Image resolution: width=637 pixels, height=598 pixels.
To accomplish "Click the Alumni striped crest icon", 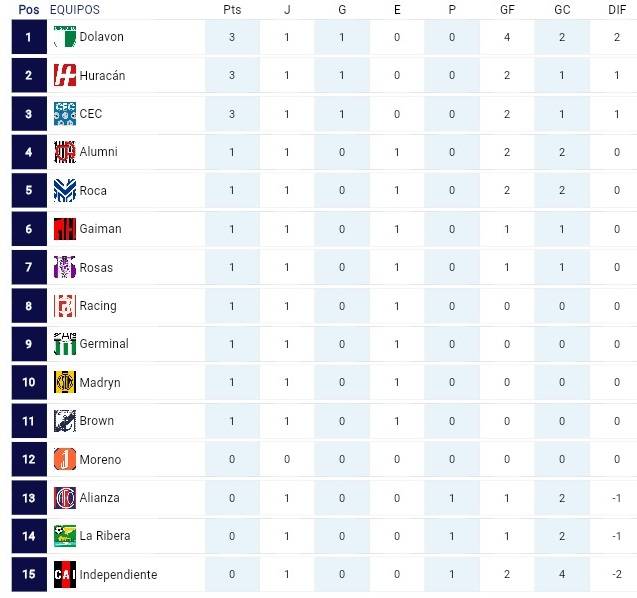I will [65, 152].
